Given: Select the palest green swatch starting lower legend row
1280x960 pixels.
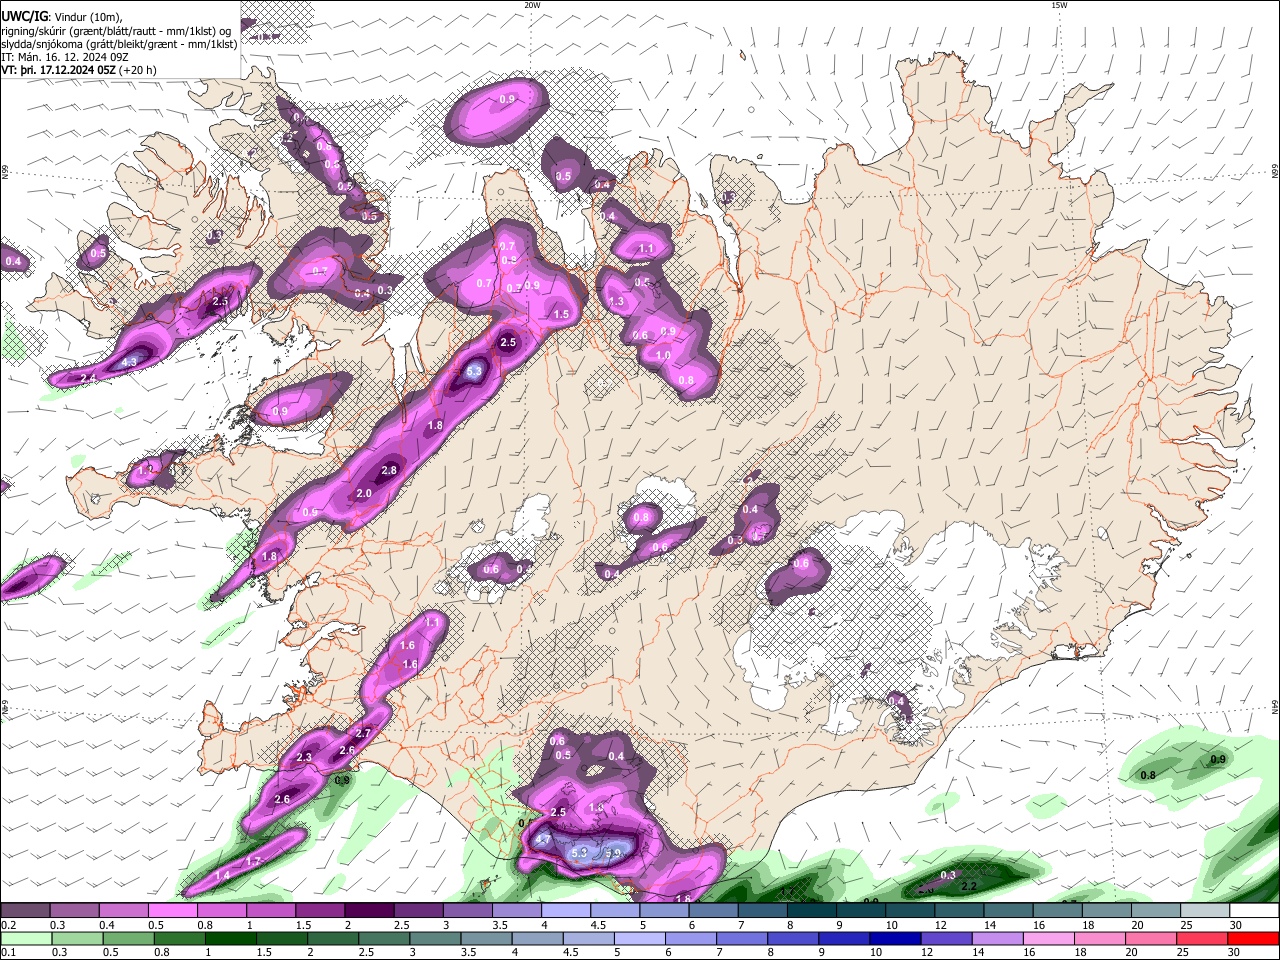Looking at the screenshot, I should pos(26,939).
